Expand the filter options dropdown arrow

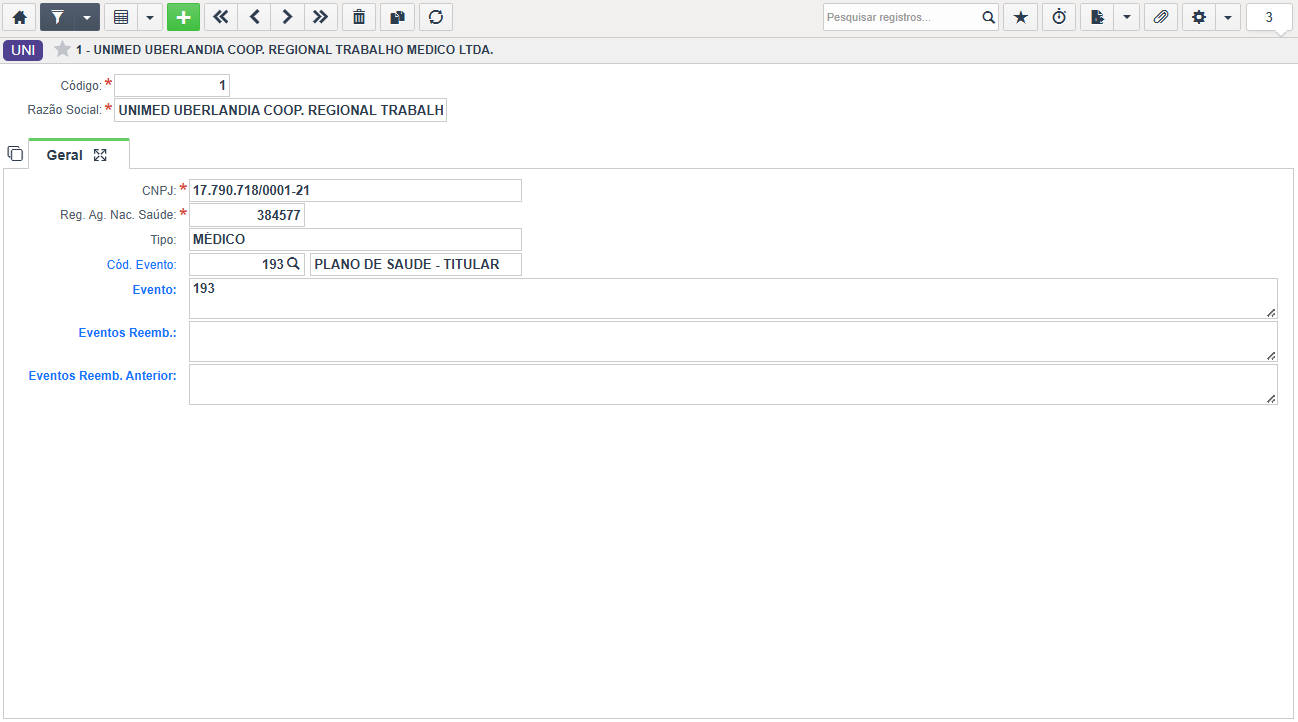click(x=87, y=17)
